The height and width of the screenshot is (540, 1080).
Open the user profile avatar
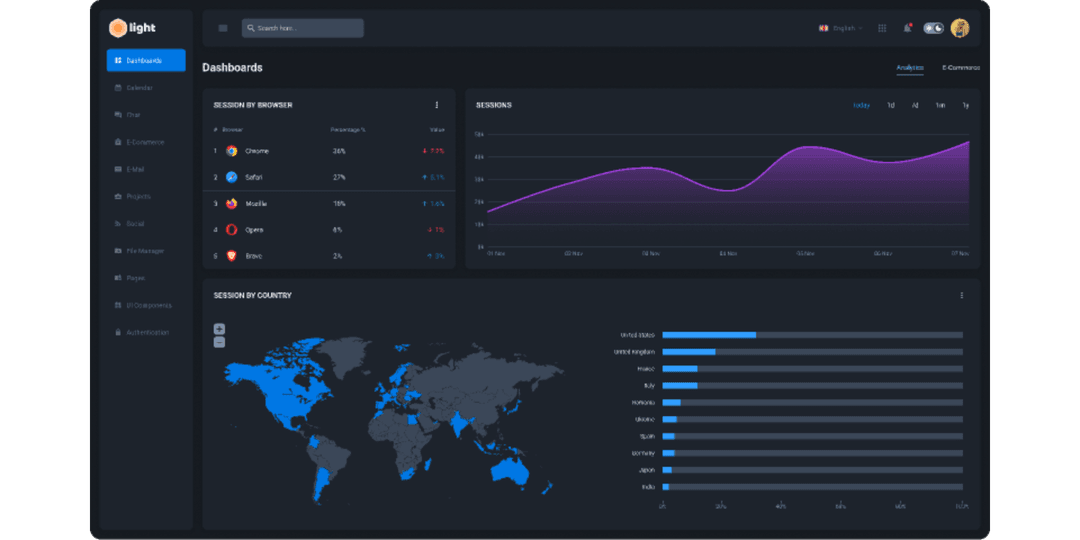960,28
